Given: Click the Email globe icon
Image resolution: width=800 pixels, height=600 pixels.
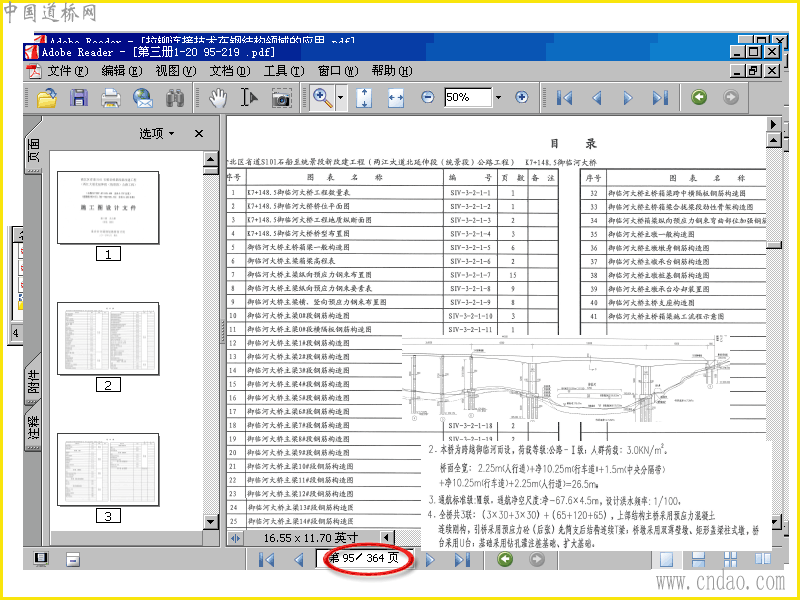Looking at the screenshot, I should 143,97.
